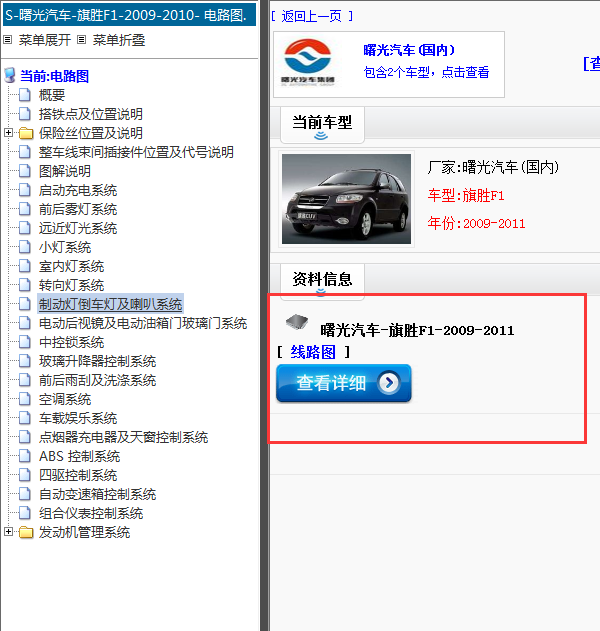This screenshot has height=631, width=600.
Task: Click the 旗胜F1 car photo thumbnail
Action: point(346,199)
